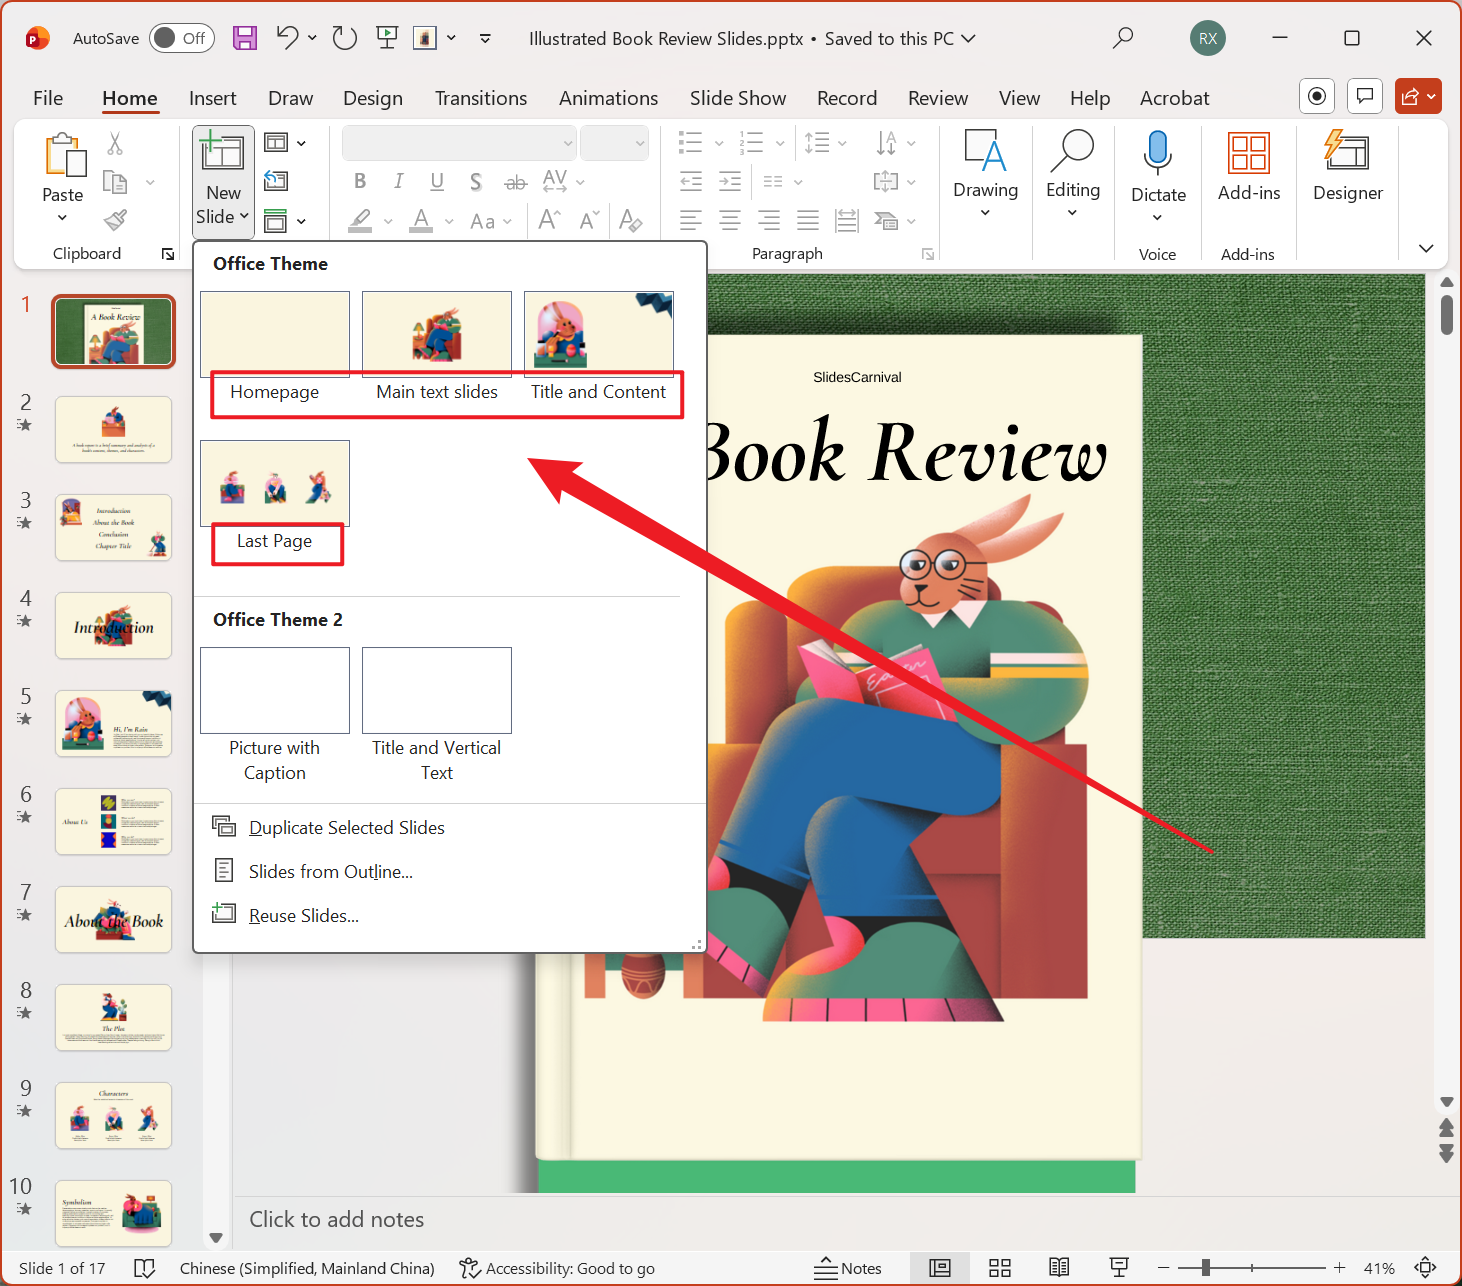Click the Format Painter brush icon
The height and width of the screenshot is (1286, 1462).
(116, 220)
